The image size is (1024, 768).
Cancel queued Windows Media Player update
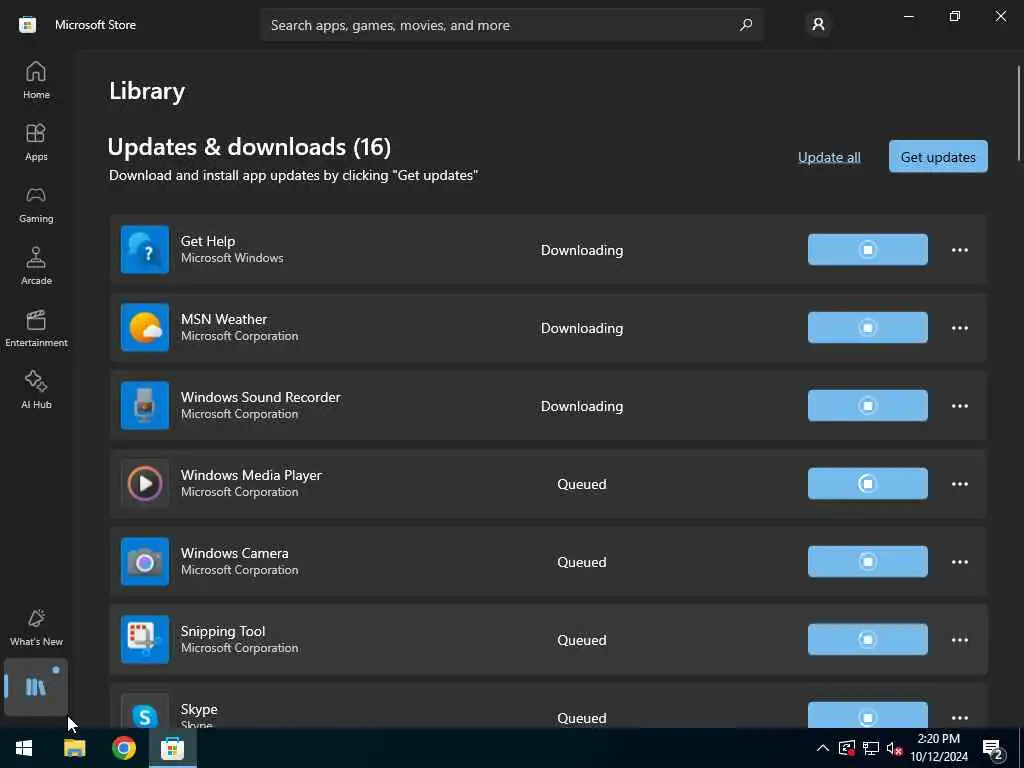pos(867,484)
